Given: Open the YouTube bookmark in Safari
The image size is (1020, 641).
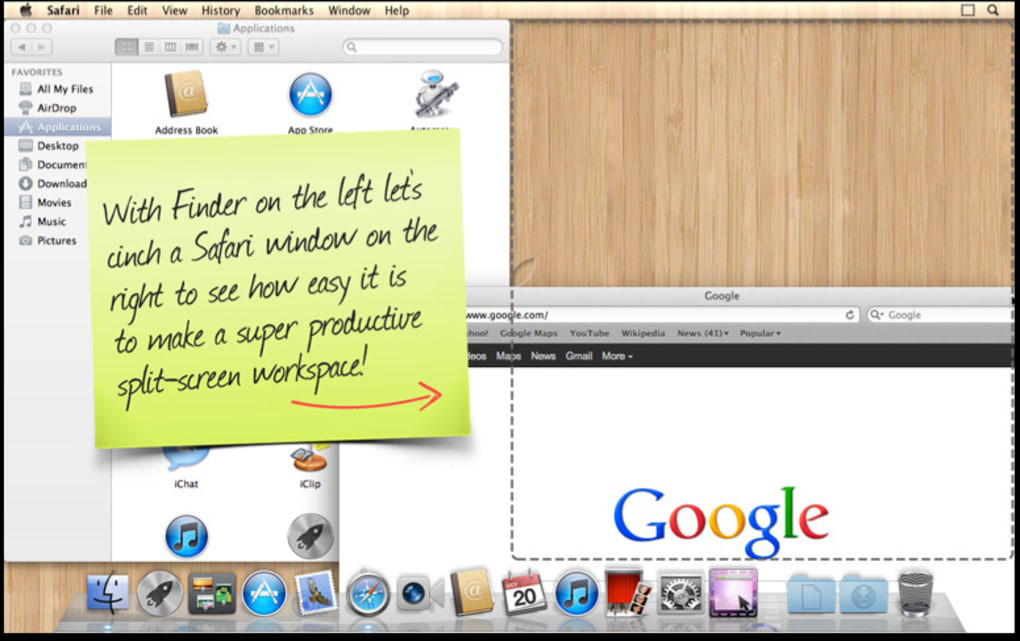Looking at the screenshot, I should (x=589, y=333).
